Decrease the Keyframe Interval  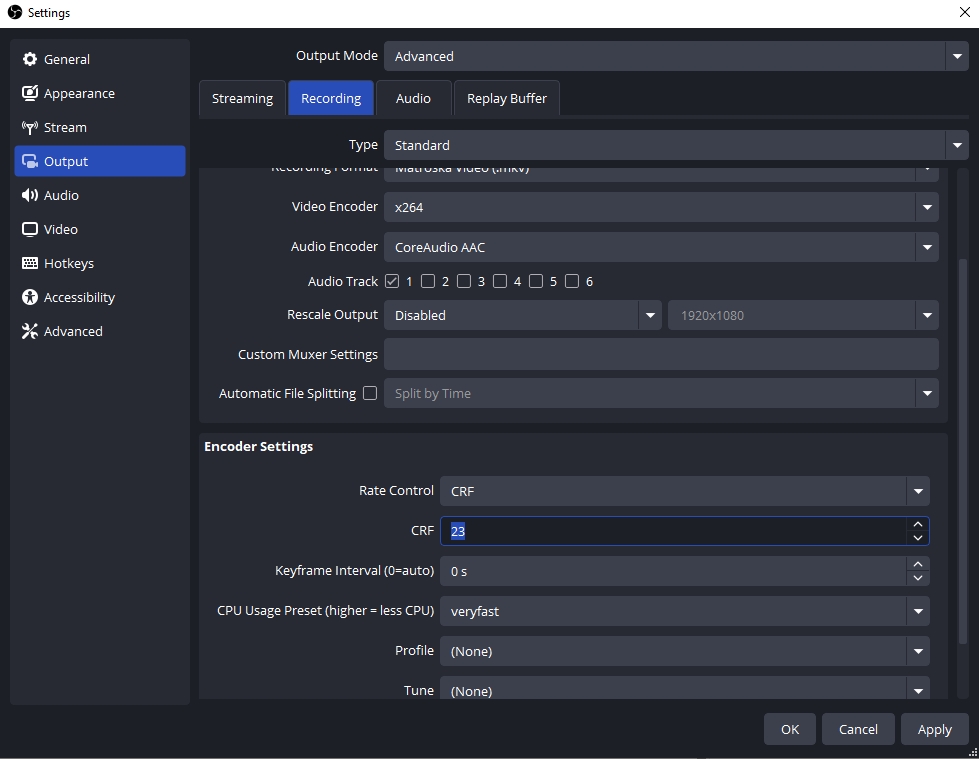tap(918, 578)
